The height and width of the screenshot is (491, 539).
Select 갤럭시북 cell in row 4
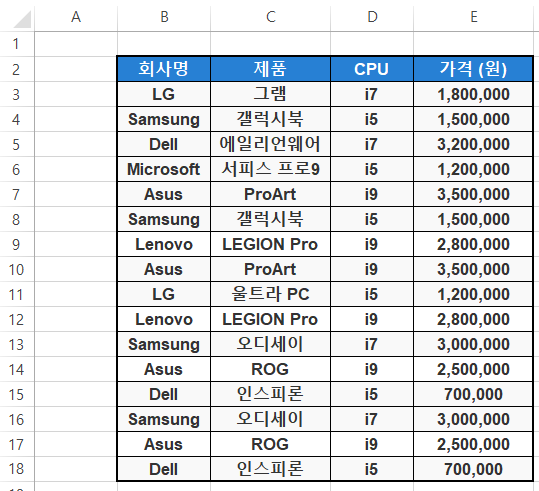[270, 119]
